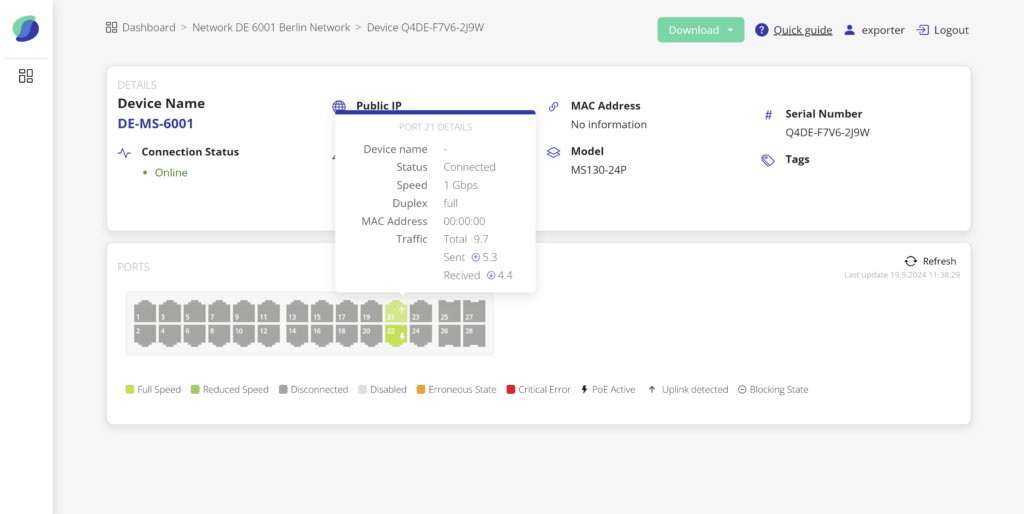Click the Logout icon
The image size is (1024, 514).
[x=923, y=30]
